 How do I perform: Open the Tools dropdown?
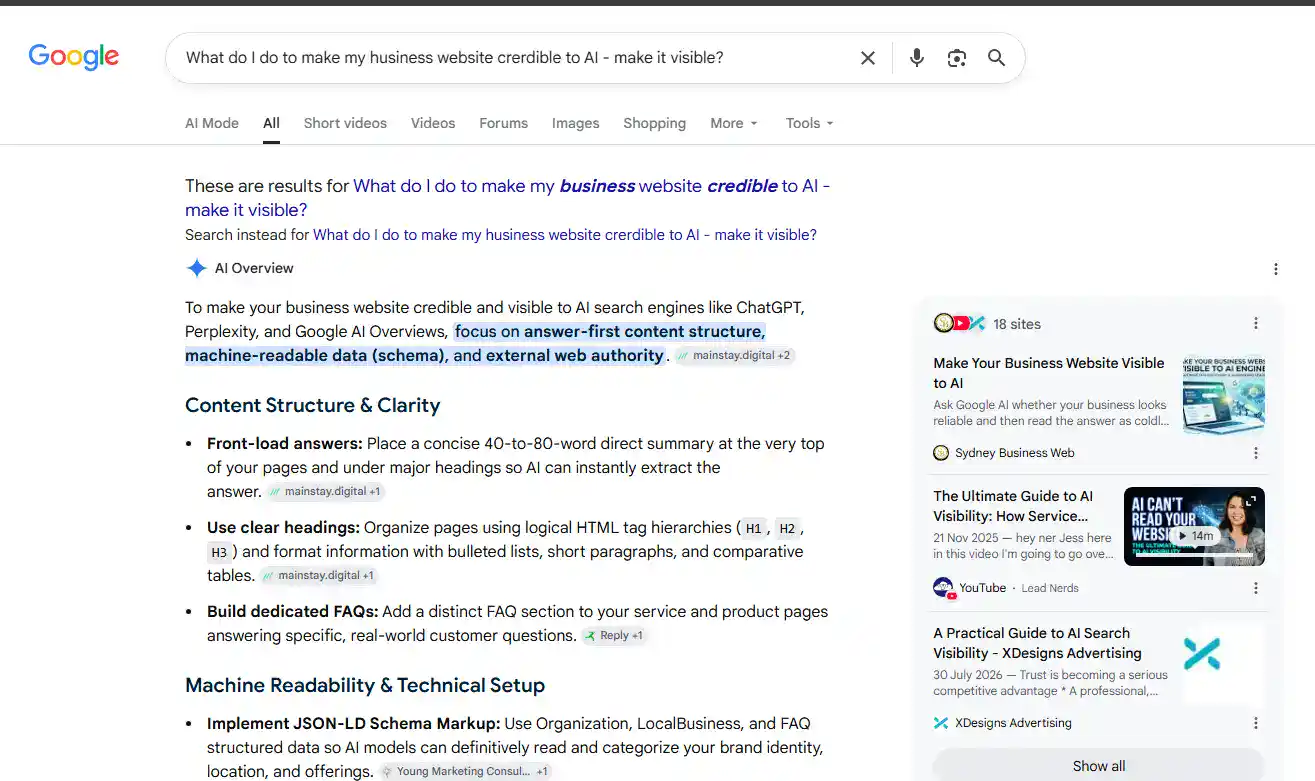click(810, 123)
